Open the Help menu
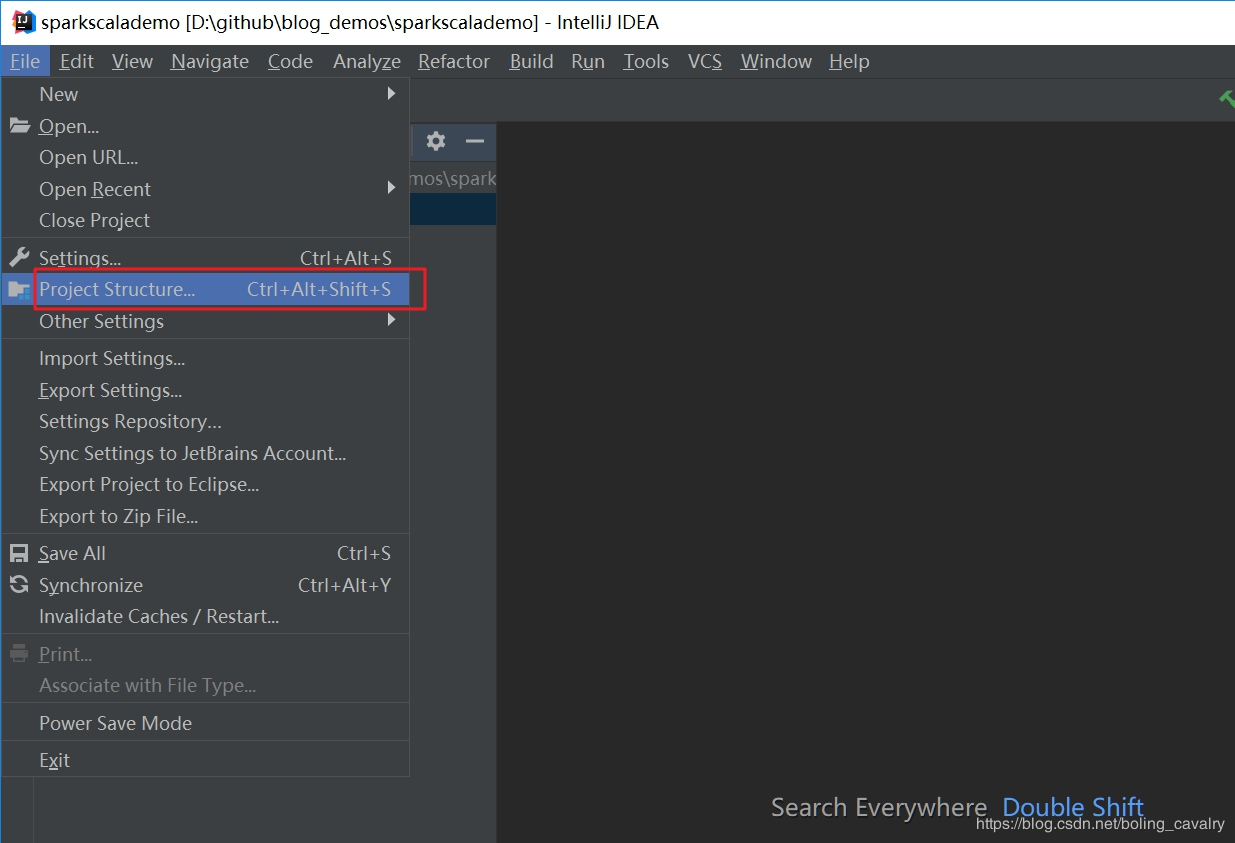The width and height of the screenshot is (1235, 843). click(x=849, y=61)
